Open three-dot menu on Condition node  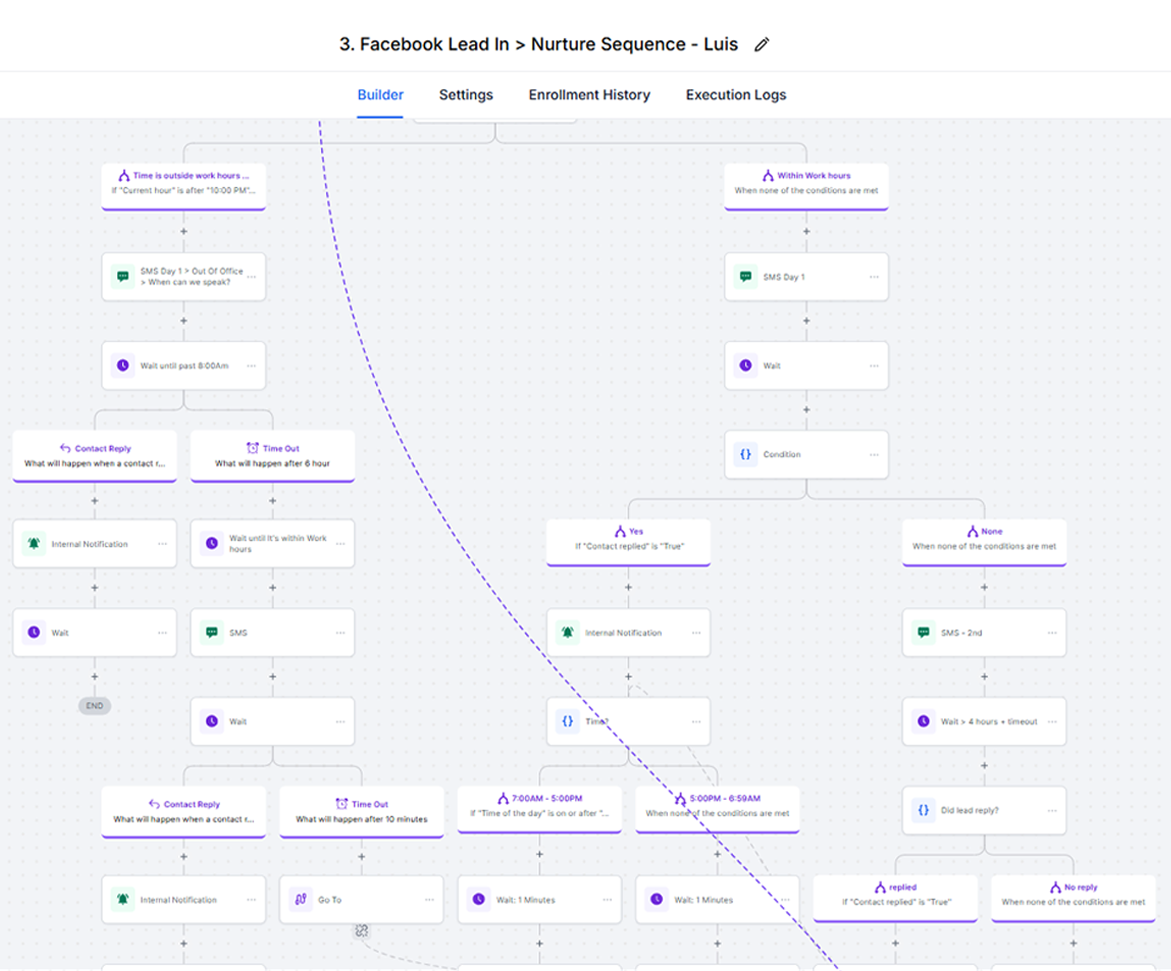pyautogui.click(x=874, y=455)
